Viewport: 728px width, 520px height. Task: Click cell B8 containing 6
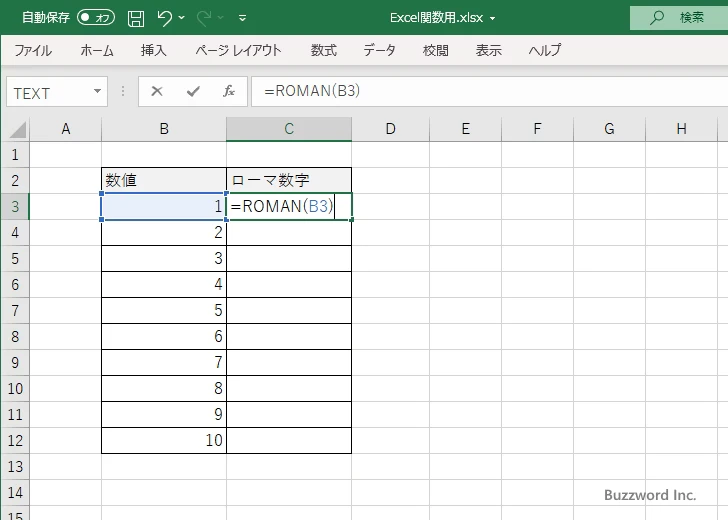pyautogui.click(x=164, y=336)
